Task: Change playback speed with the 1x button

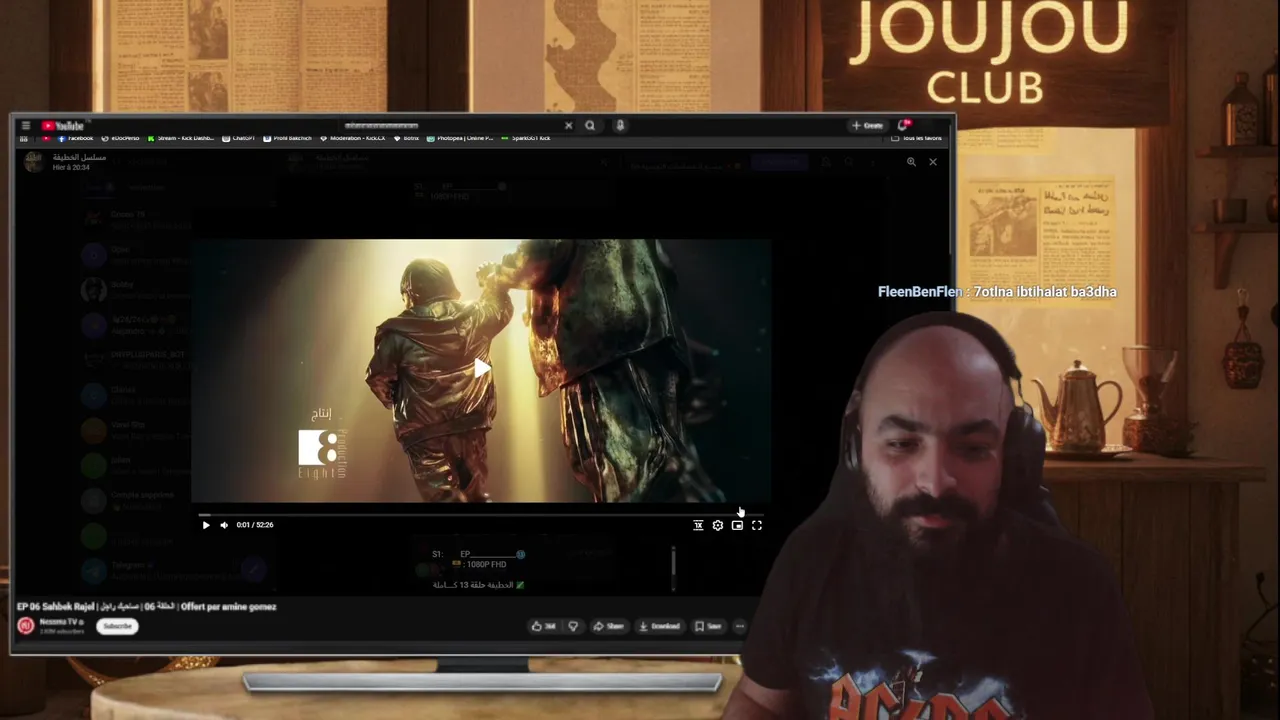Action: point(698,525)
